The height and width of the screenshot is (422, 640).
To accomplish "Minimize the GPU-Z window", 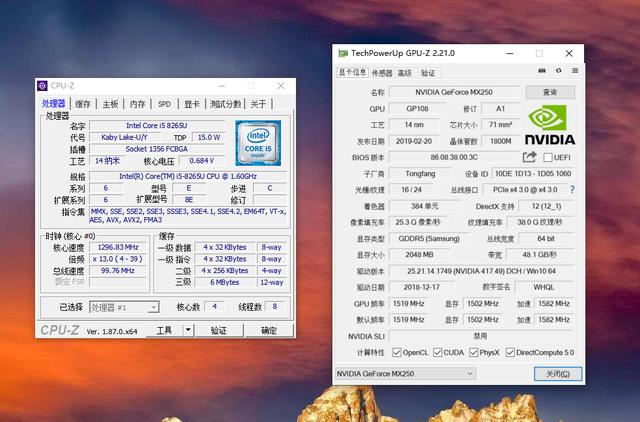I will [510, 53].
